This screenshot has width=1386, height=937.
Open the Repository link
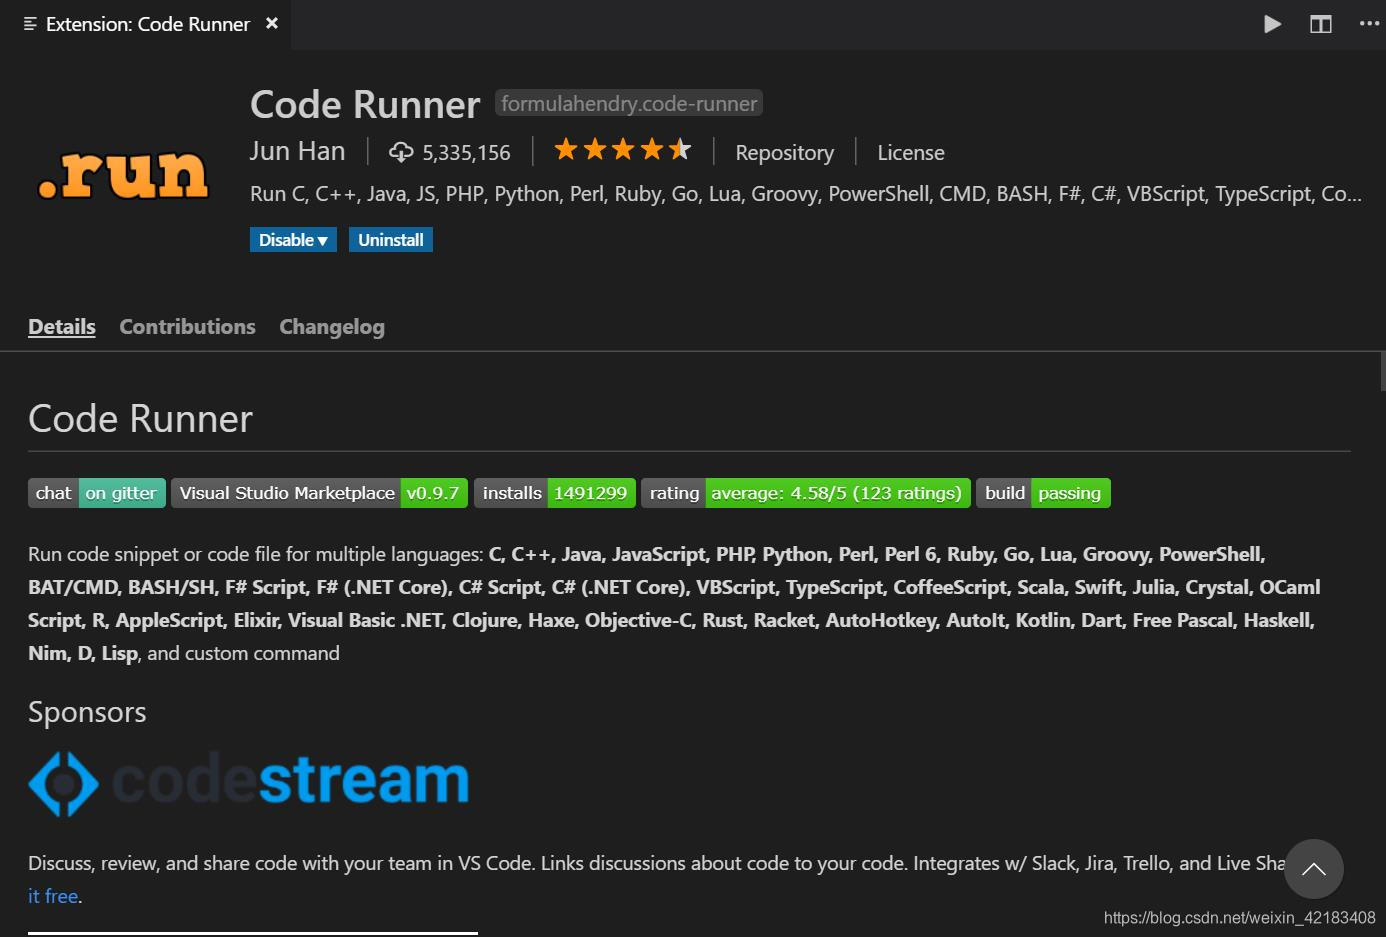click(784, 152)
